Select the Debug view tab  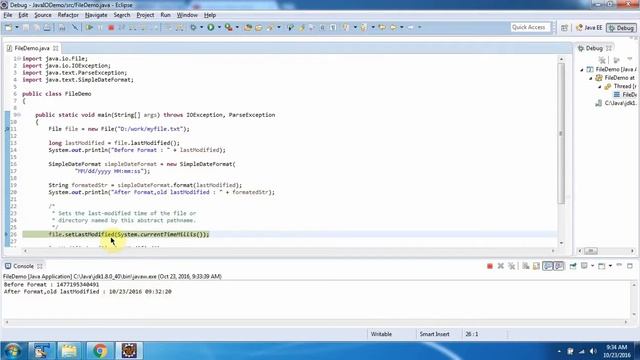(x=594, y=48)
